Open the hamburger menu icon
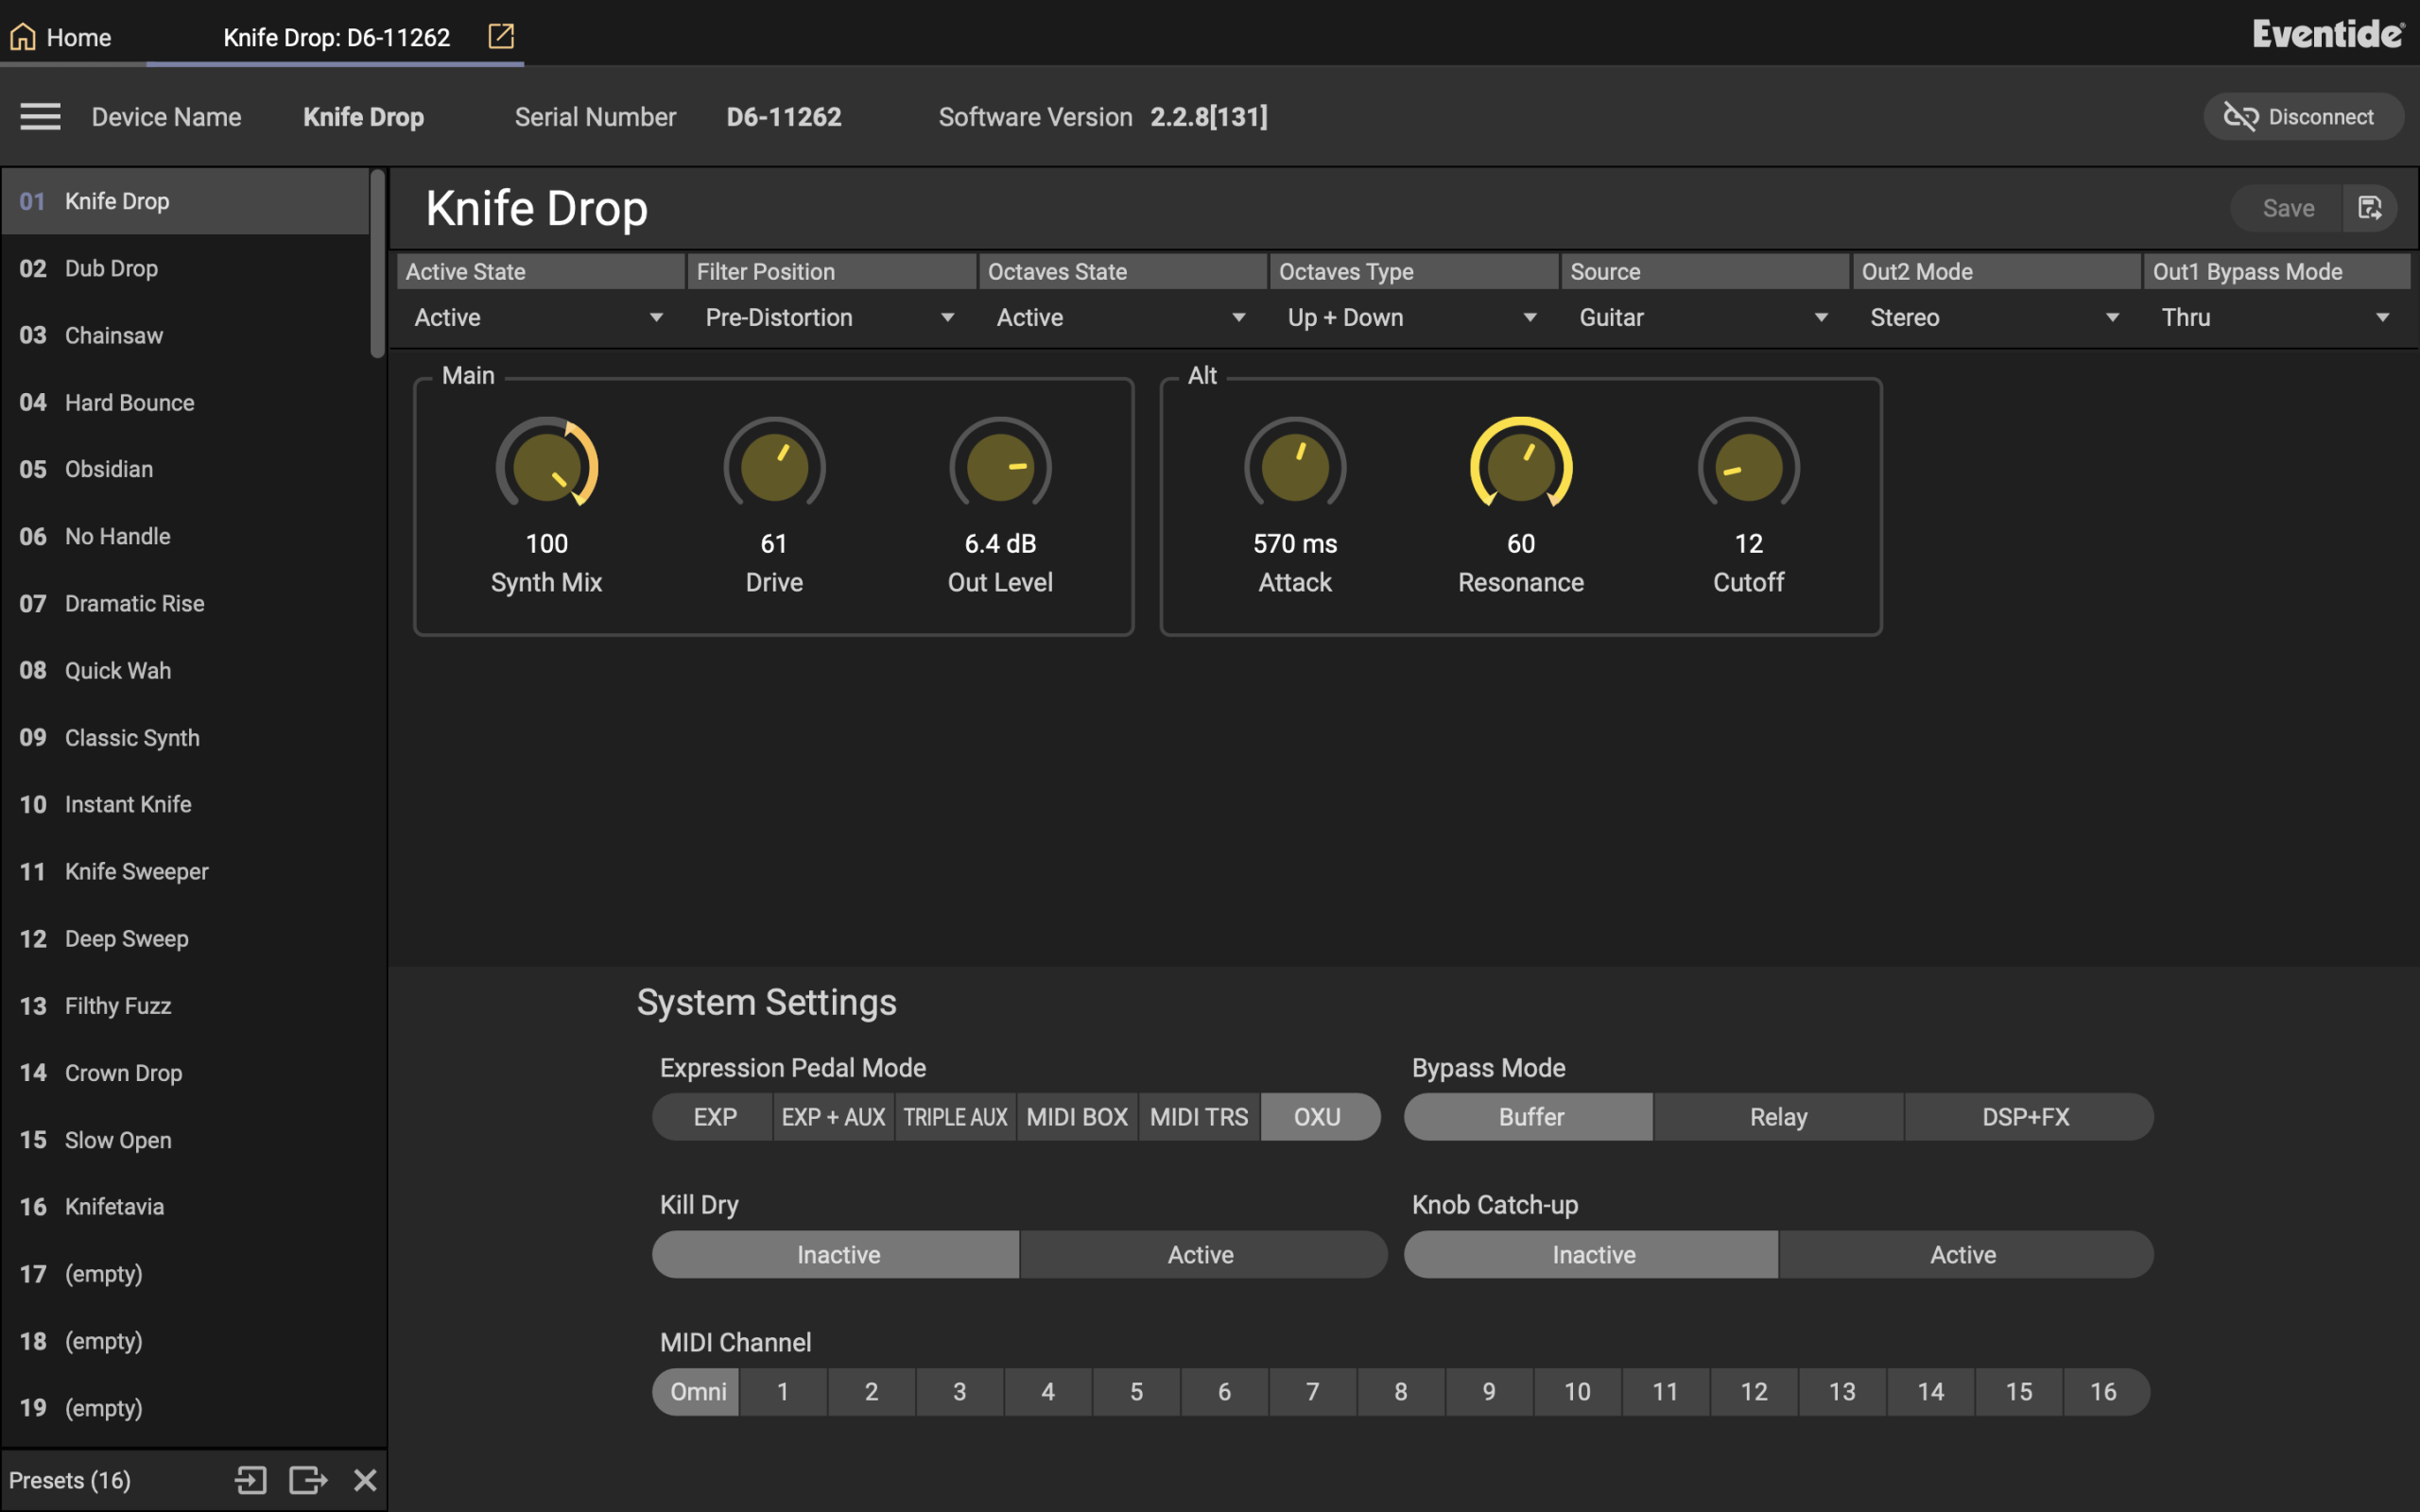The image size is (2420, 1512). coord(41,117)
